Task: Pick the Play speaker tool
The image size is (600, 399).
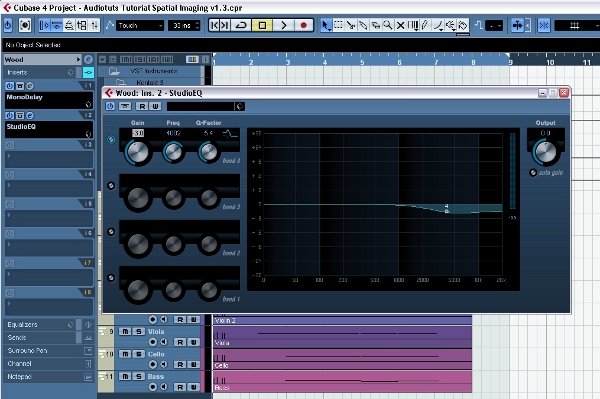Action: tap(450, 26)
